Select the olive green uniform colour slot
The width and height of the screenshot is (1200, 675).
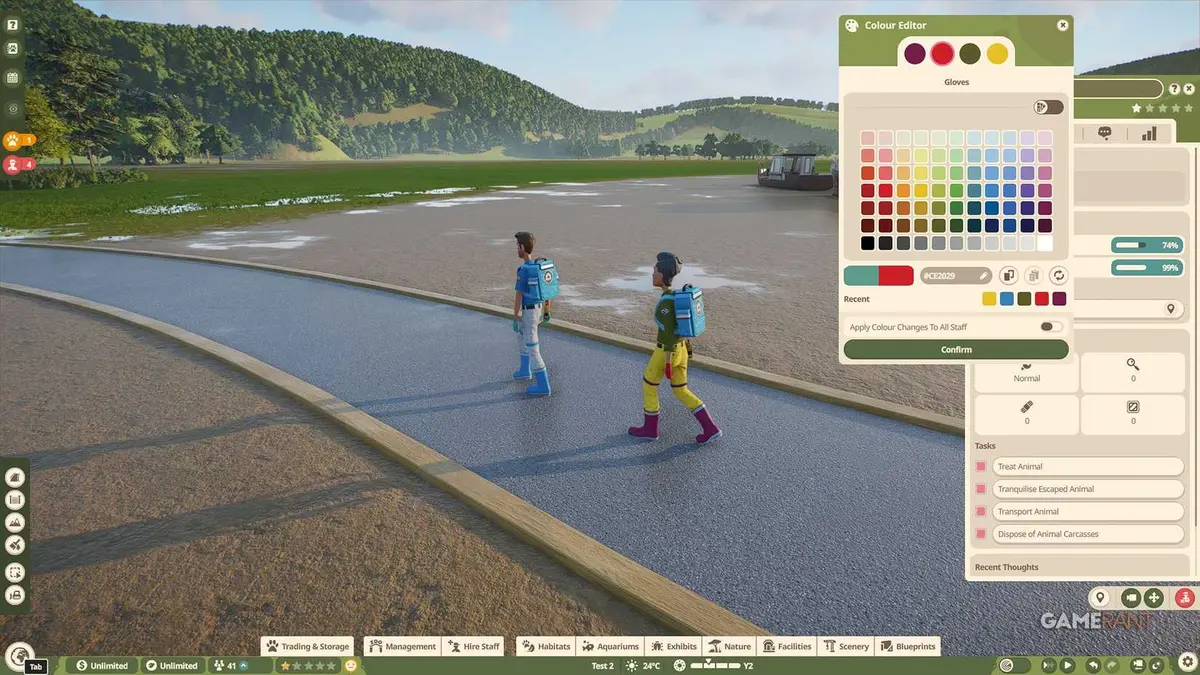click(970, 54)
